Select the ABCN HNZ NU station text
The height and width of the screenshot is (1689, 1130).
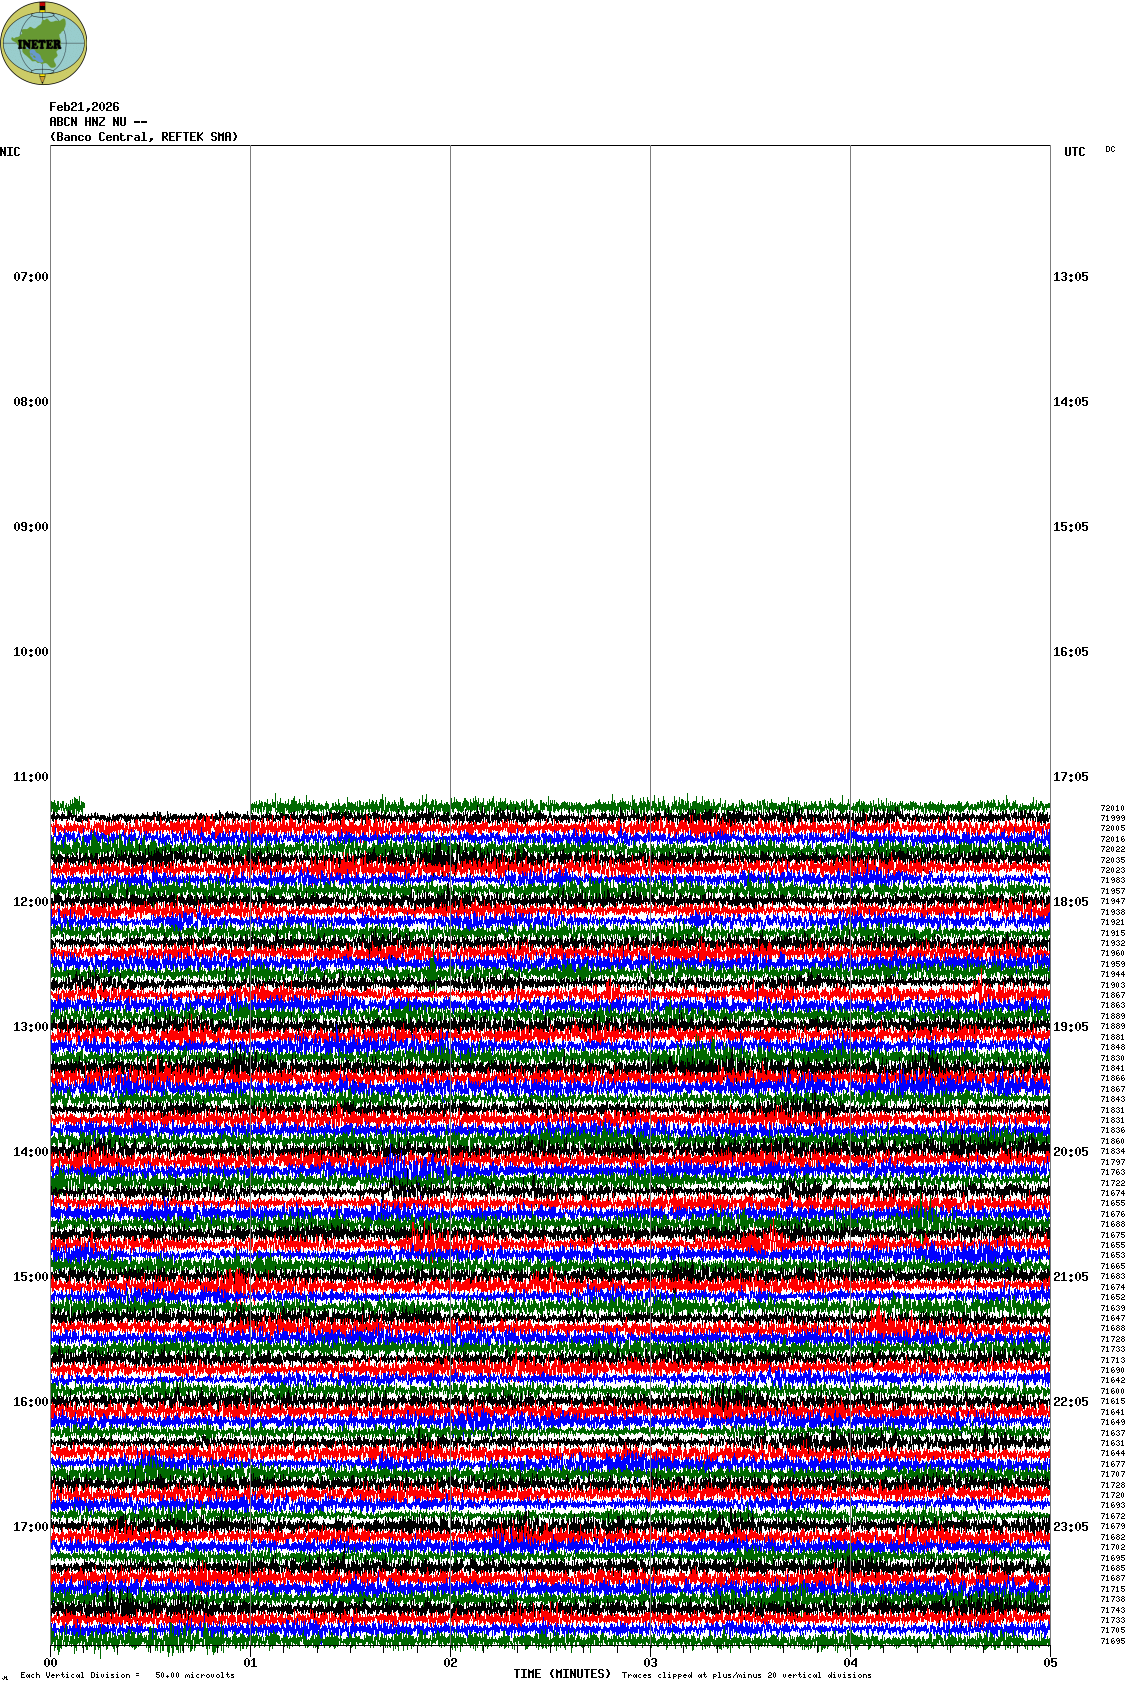click(x=98, y=122)
